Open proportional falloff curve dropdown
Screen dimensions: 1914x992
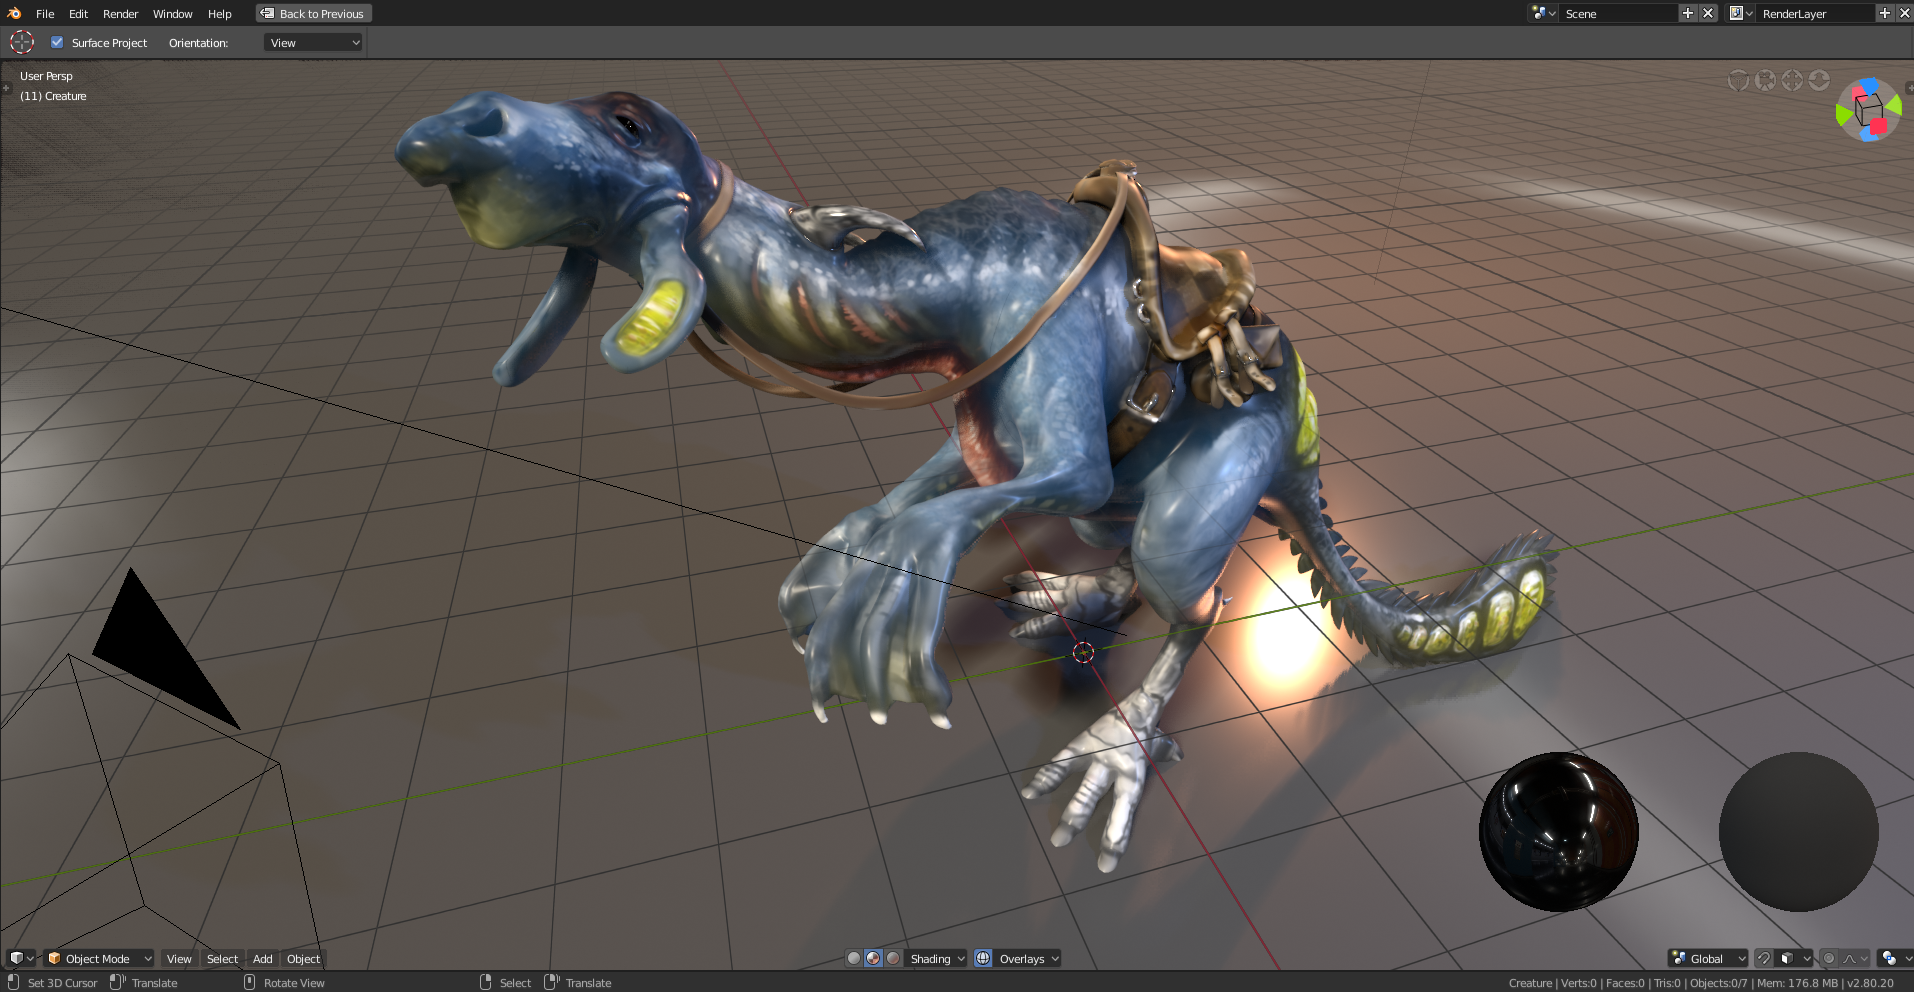(1855, 958)
